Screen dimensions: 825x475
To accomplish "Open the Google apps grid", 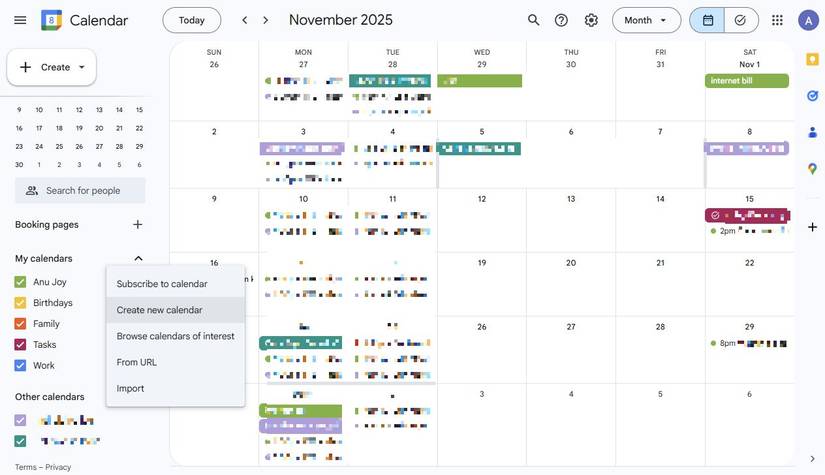I will (777, 20).
